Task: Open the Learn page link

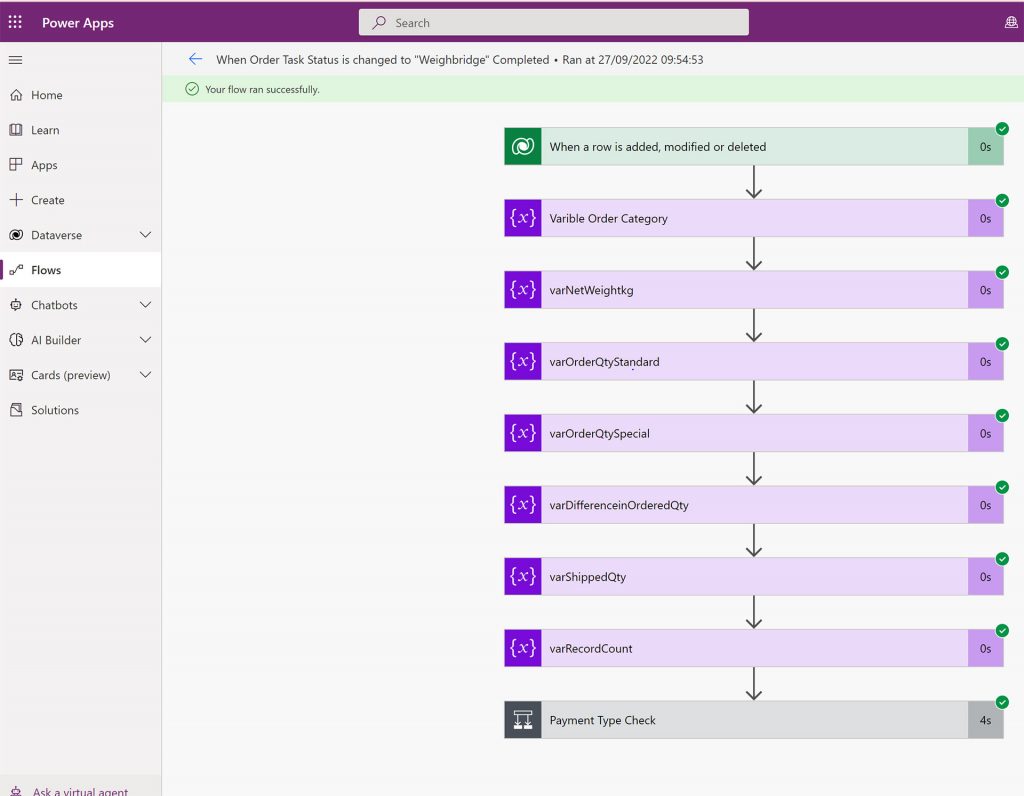Action: click(45, 130)
